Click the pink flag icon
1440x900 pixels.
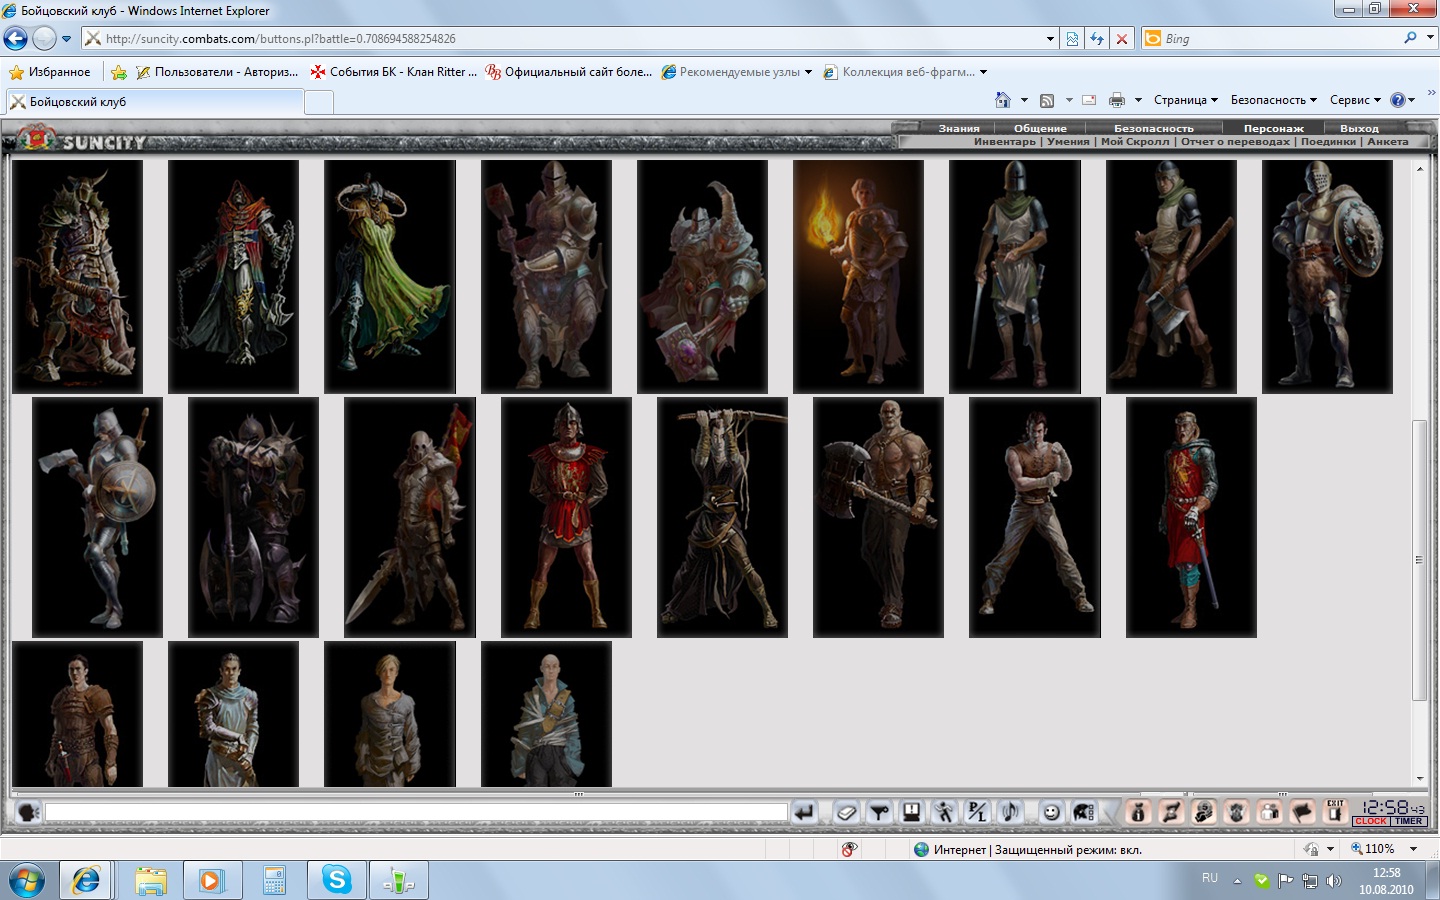coord(1302,812)
